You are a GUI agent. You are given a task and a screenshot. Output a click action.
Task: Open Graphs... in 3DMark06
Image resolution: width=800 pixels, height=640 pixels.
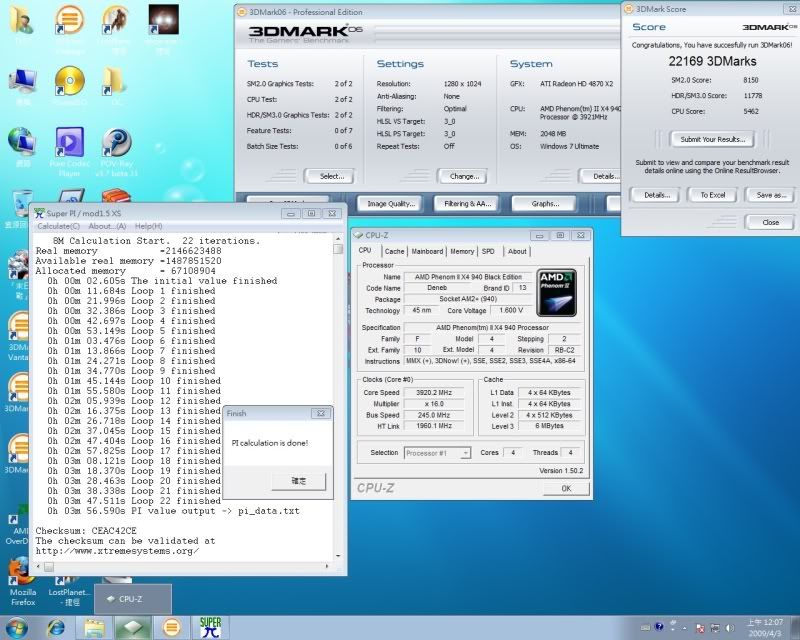pyautogui.click(x=544, y=204)
